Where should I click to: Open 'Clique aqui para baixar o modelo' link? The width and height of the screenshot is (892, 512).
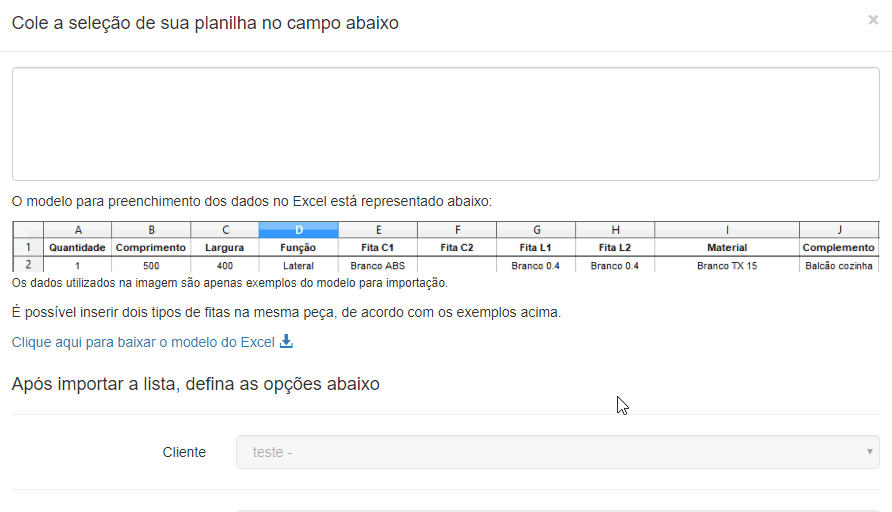[x=143, y=342]
